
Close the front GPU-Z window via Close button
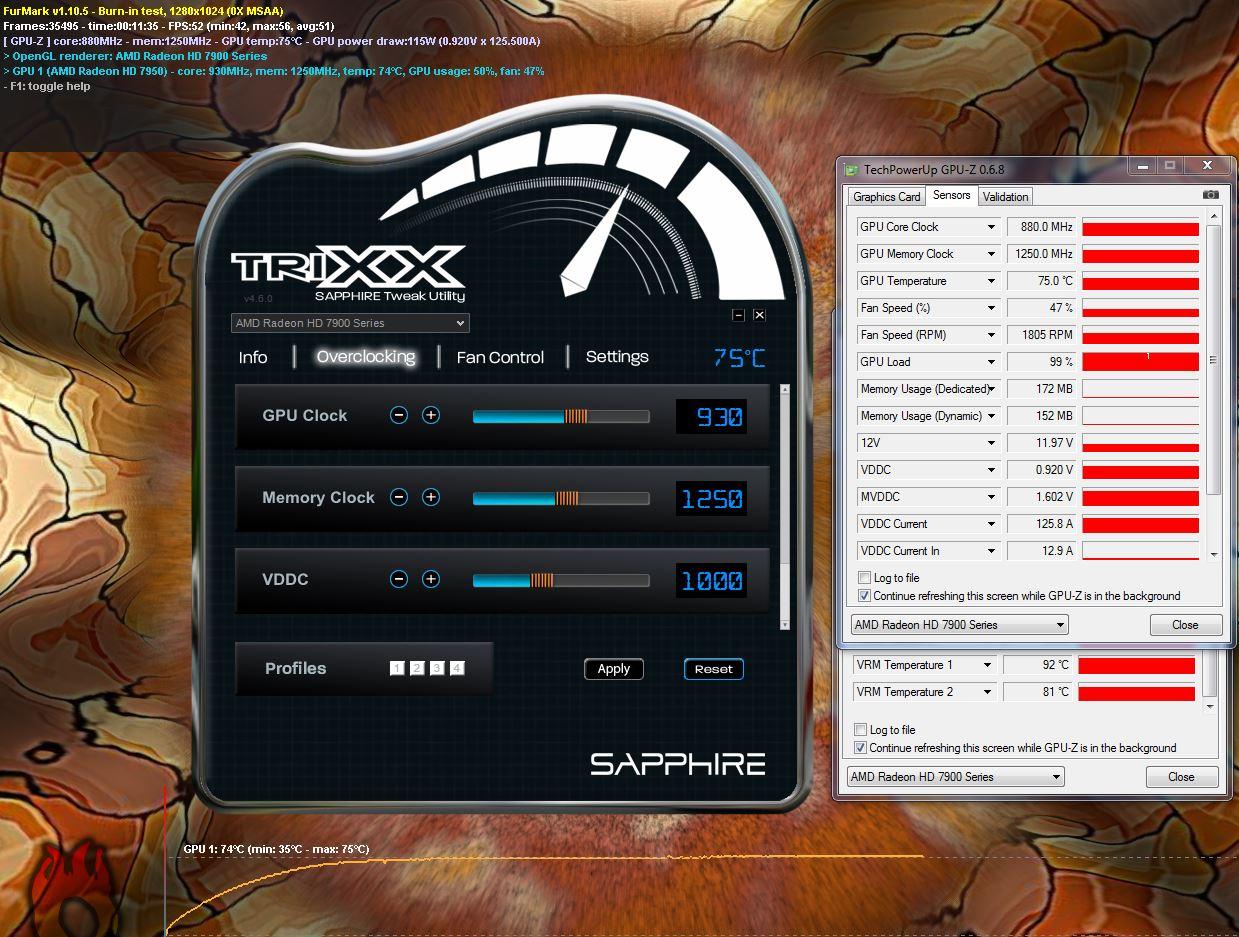(x=1185, y=625)
